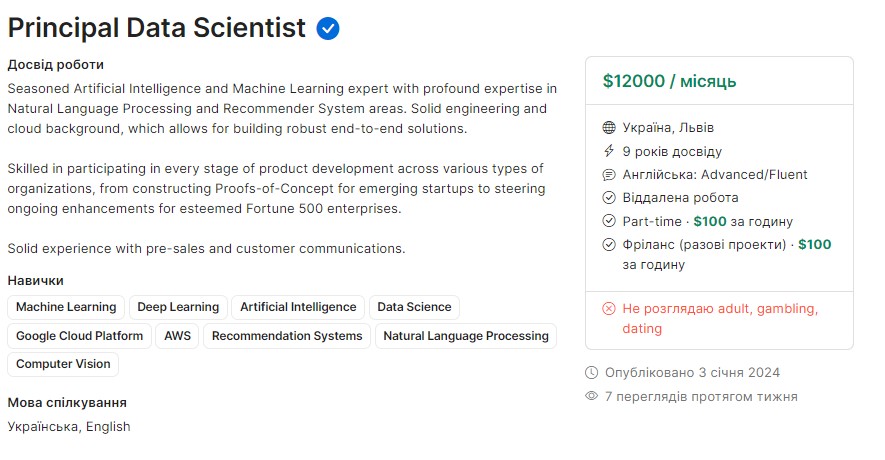Viewport: 885px width, 460px height.
Task: Click the red cross exclusion icon
Action: (x=608, y=308)
